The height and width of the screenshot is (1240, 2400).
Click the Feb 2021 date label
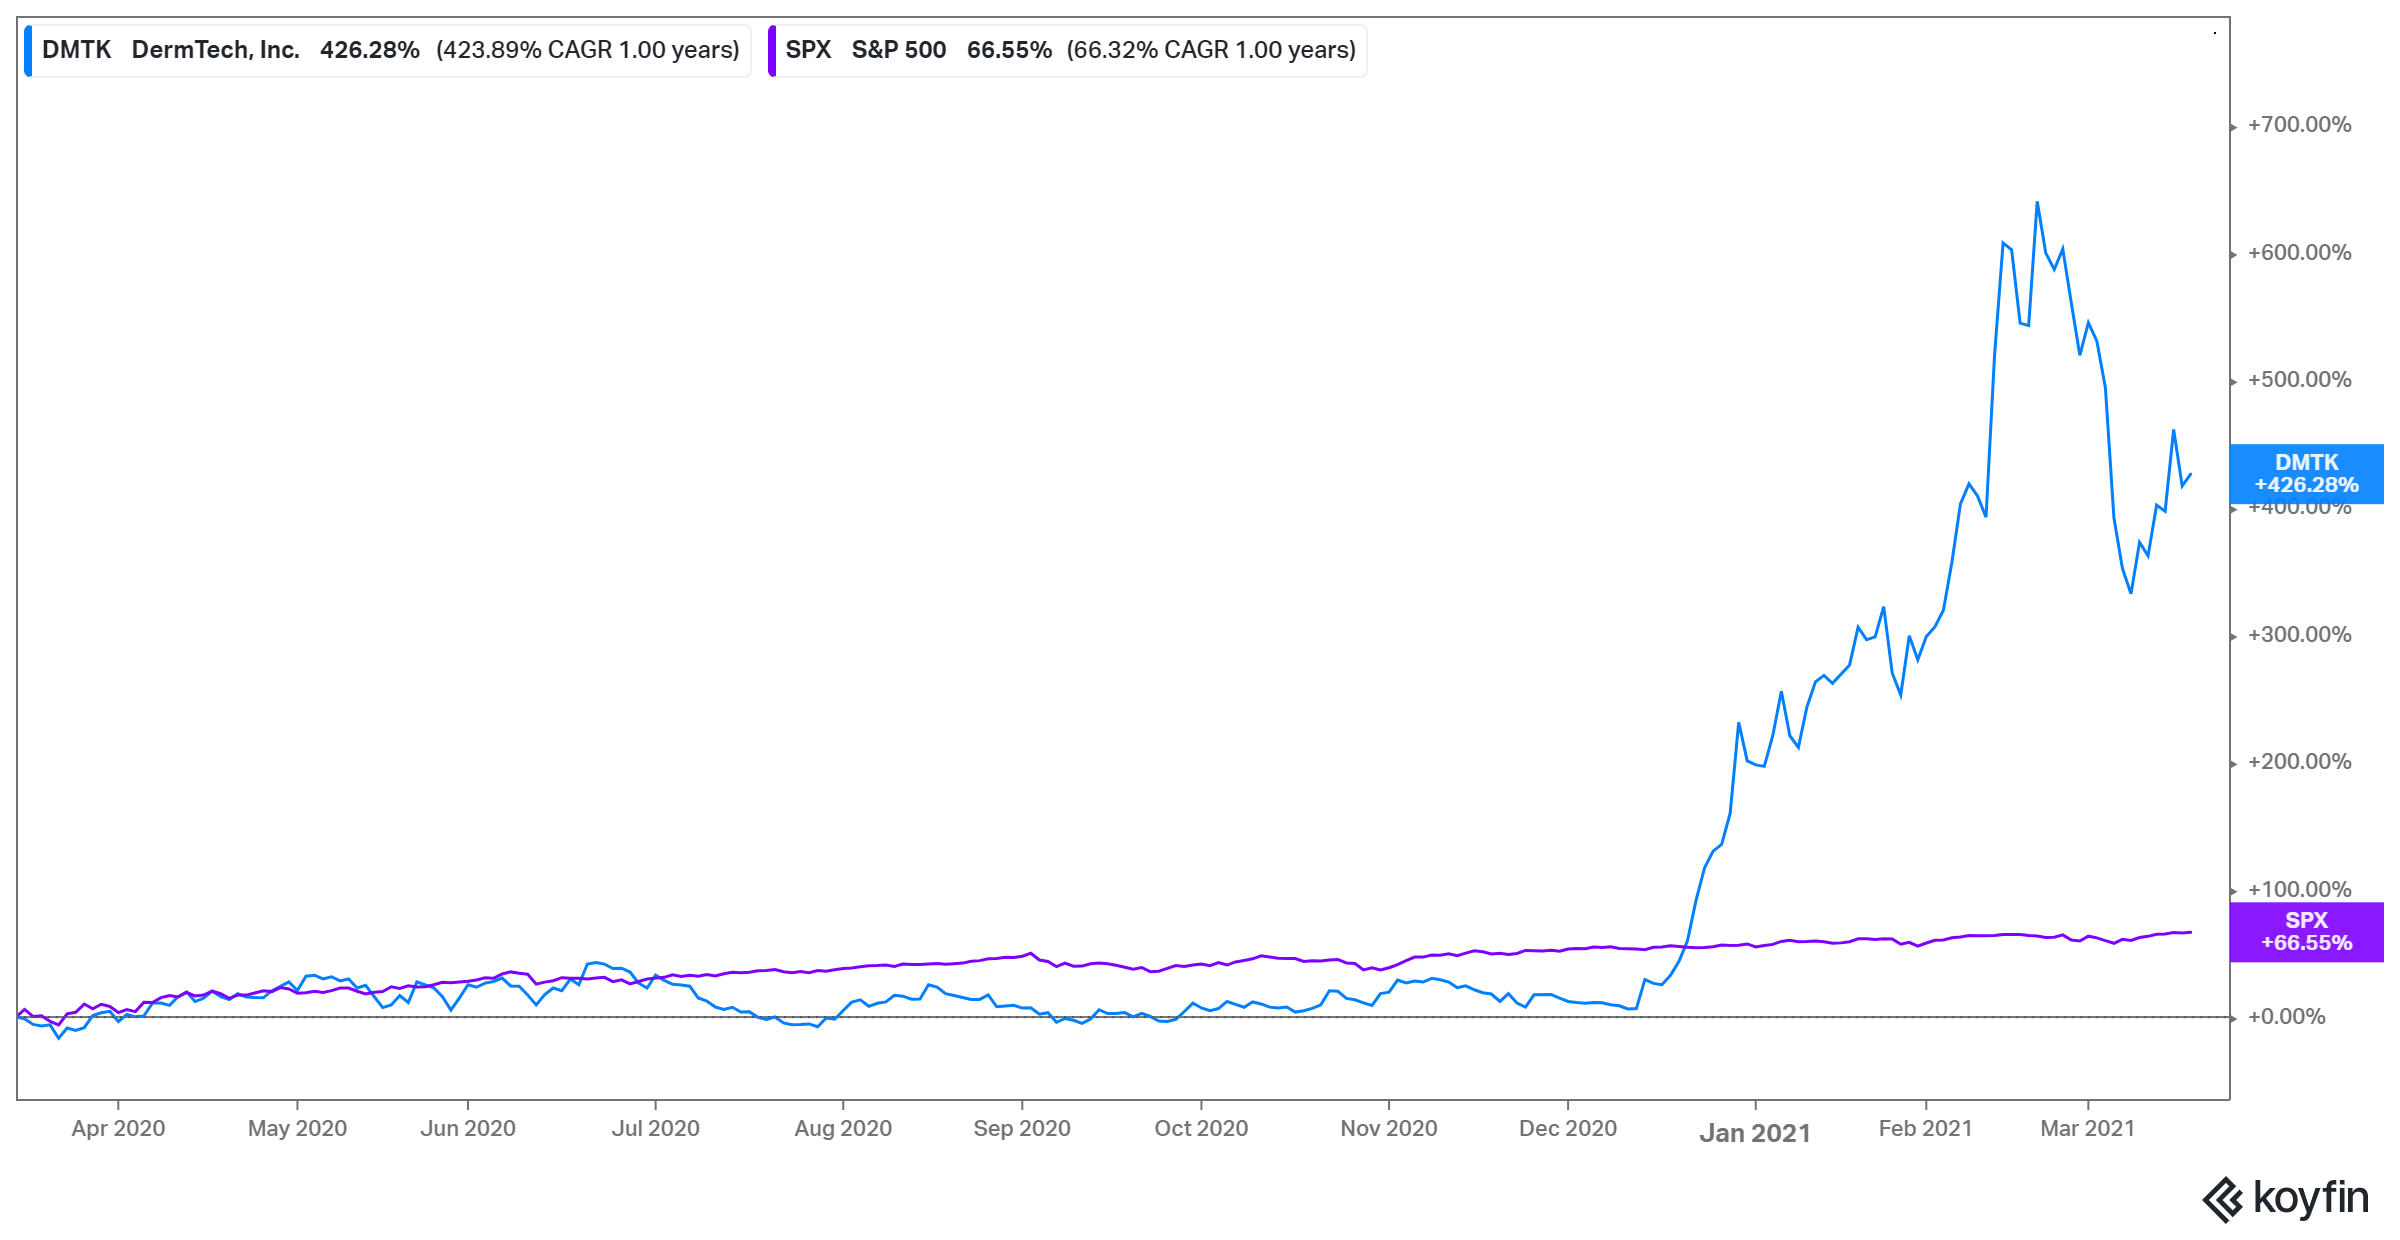click(x=1926, y=1128)
